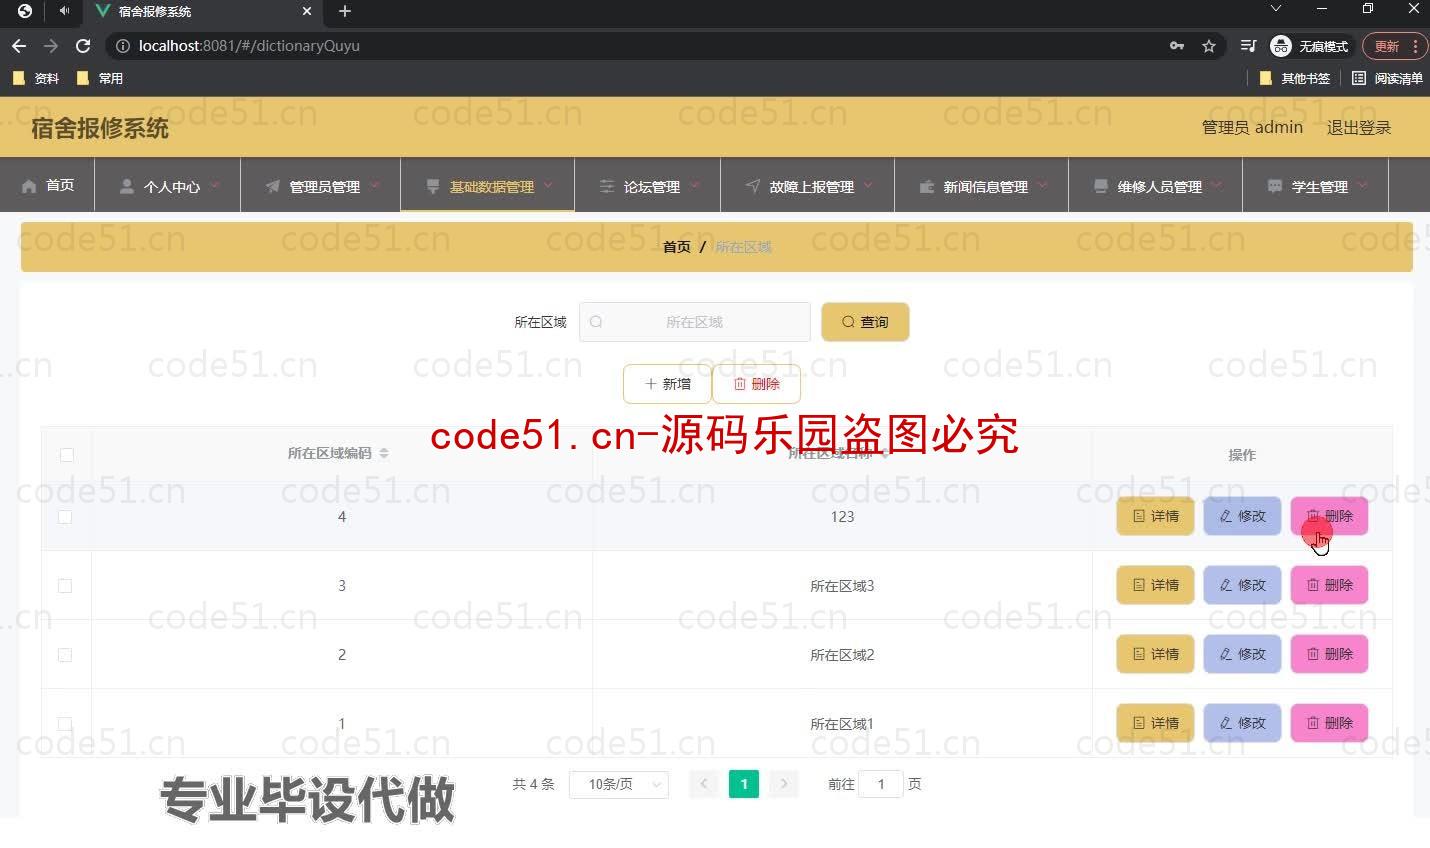
Task: Go to the previous page arrow in pagination
Action: click(704, 784)
